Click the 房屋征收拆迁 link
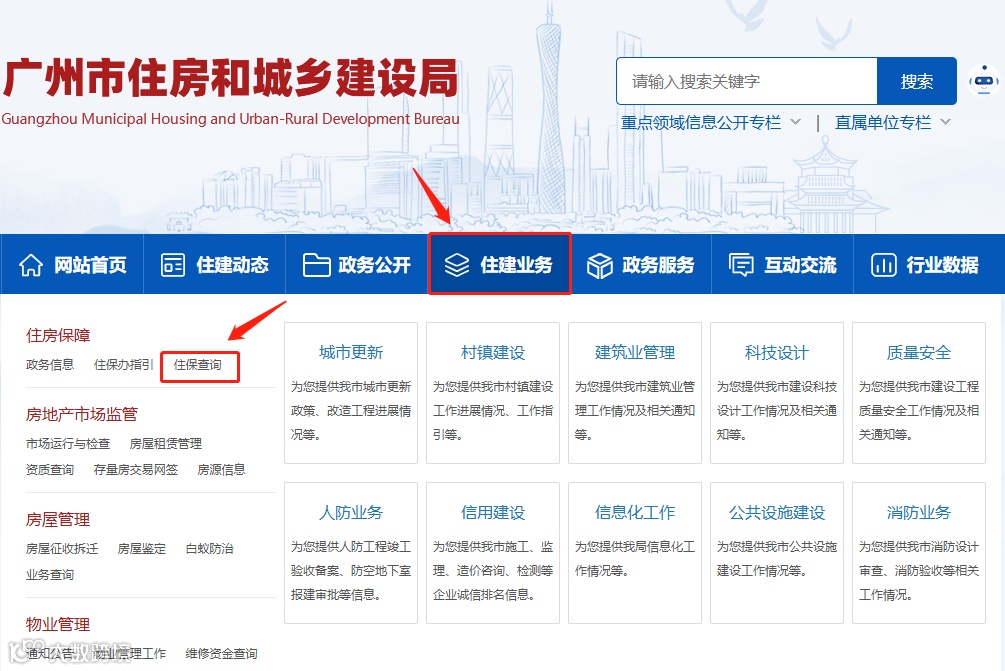Viewport: 1005px width, 671px height. tap(62, 549)
